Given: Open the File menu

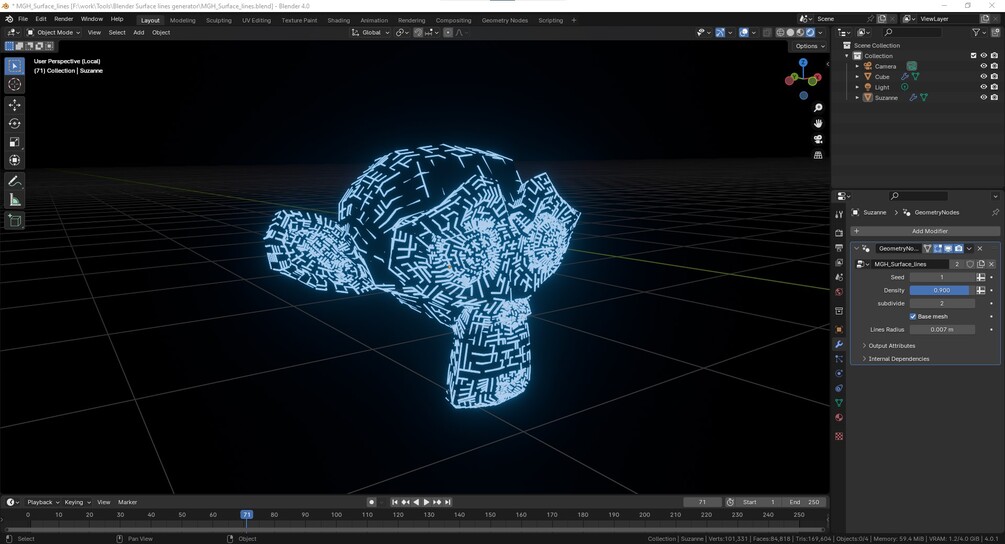Looking at the screenshot, I should [23, 19].
